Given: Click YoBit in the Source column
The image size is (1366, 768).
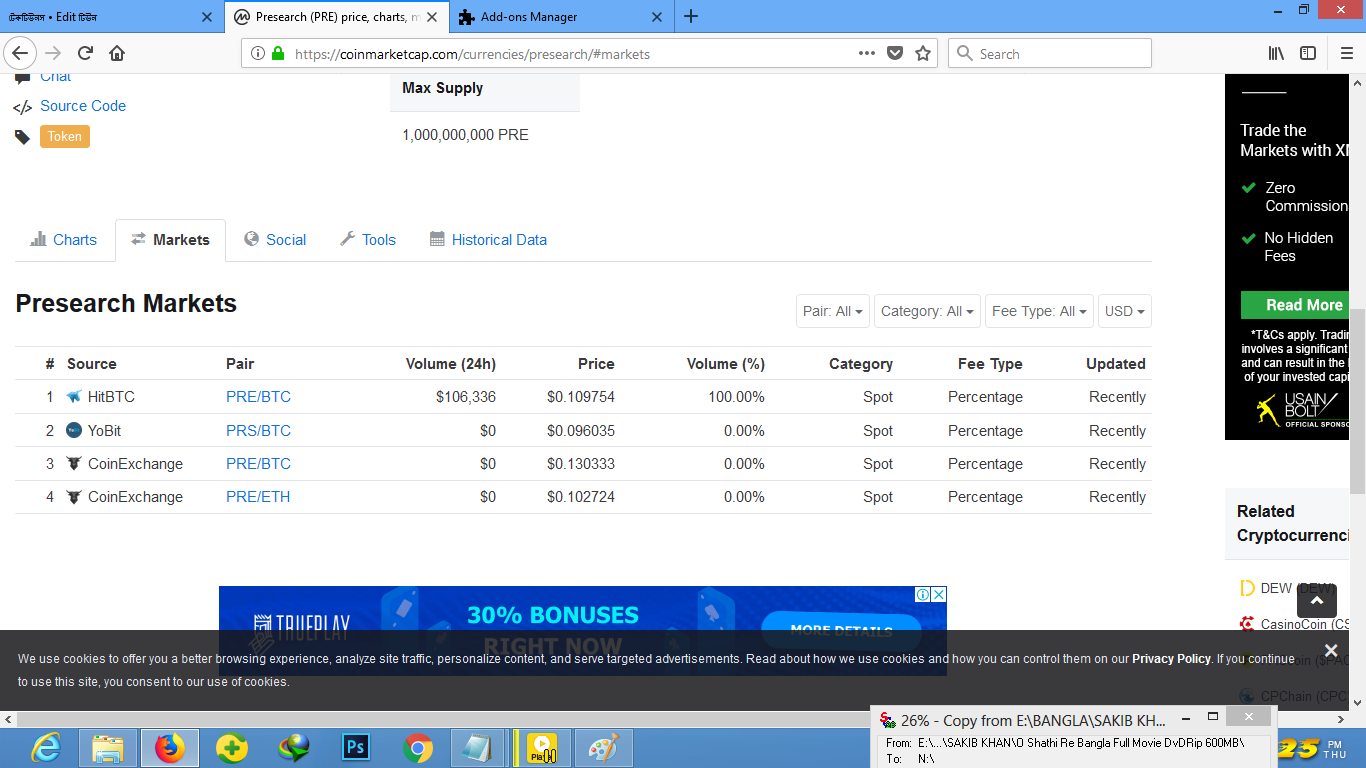Looking at the screenshot, I should (x=104, y=431).
